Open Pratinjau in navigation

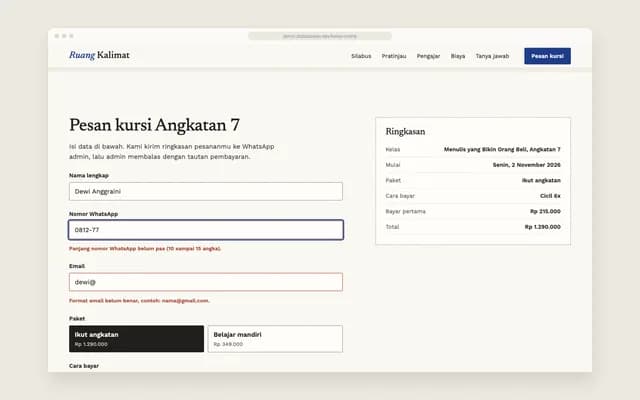coord(394,56)
